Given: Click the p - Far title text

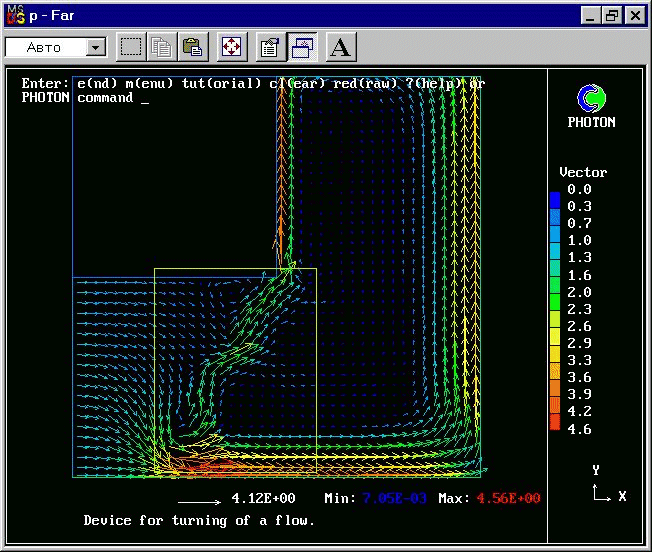Looking at the screenshot, I should (x=52, y=16).
